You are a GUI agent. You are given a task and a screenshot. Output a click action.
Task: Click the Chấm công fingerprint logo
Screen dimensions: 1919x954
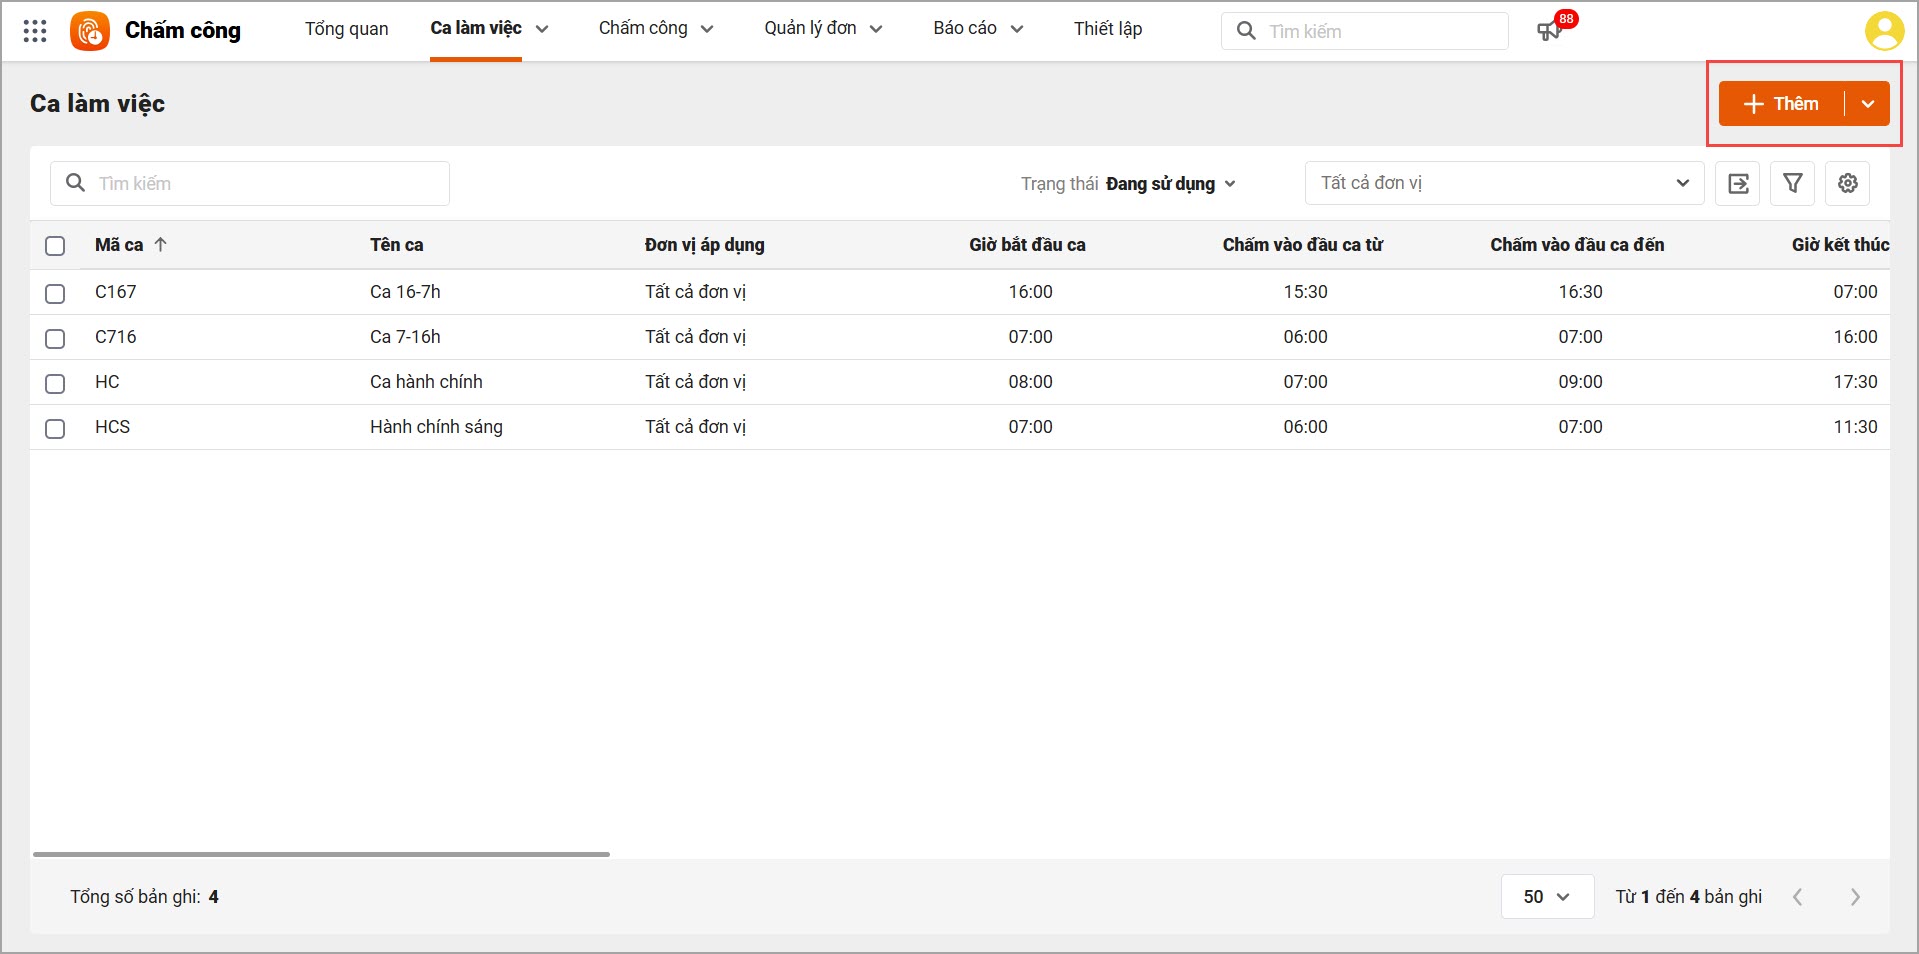coord(90,31)
